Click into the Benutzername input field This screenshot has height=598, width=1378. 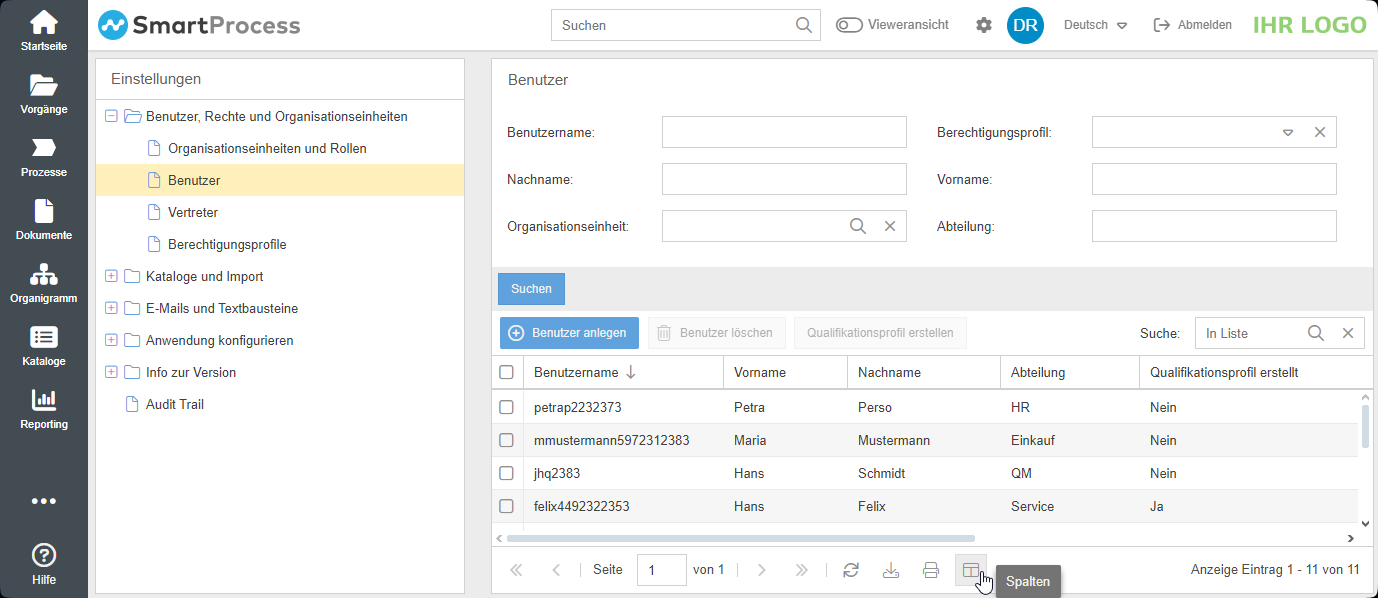784,132
